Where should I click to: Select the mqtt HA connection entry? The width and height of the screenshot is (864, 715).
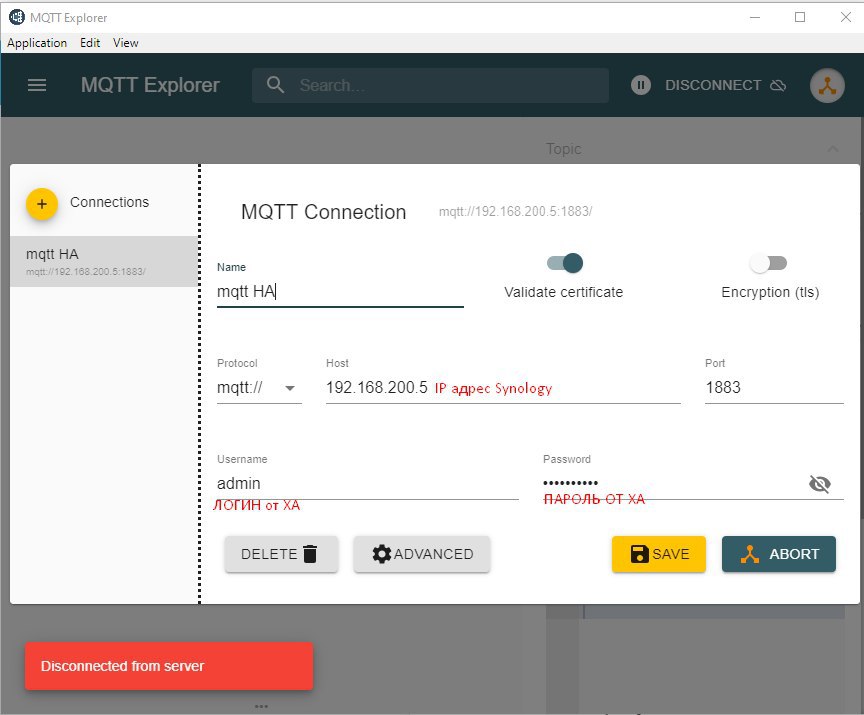(x=104, y=261)
